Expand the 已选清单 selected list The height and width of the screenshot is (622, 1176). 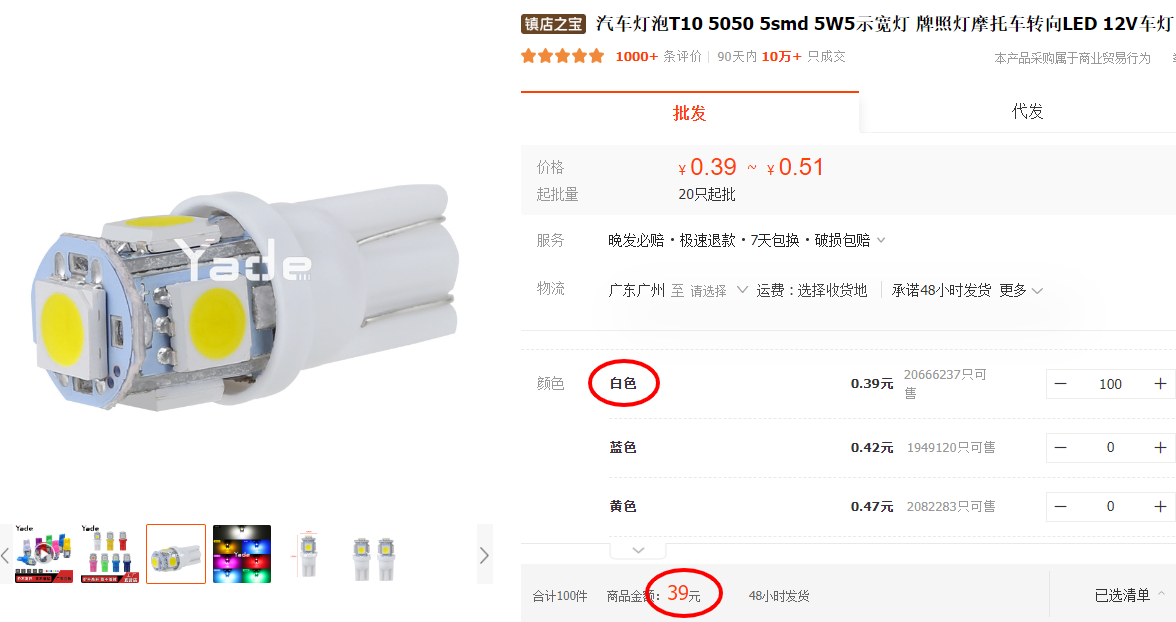pos(1129,596)
